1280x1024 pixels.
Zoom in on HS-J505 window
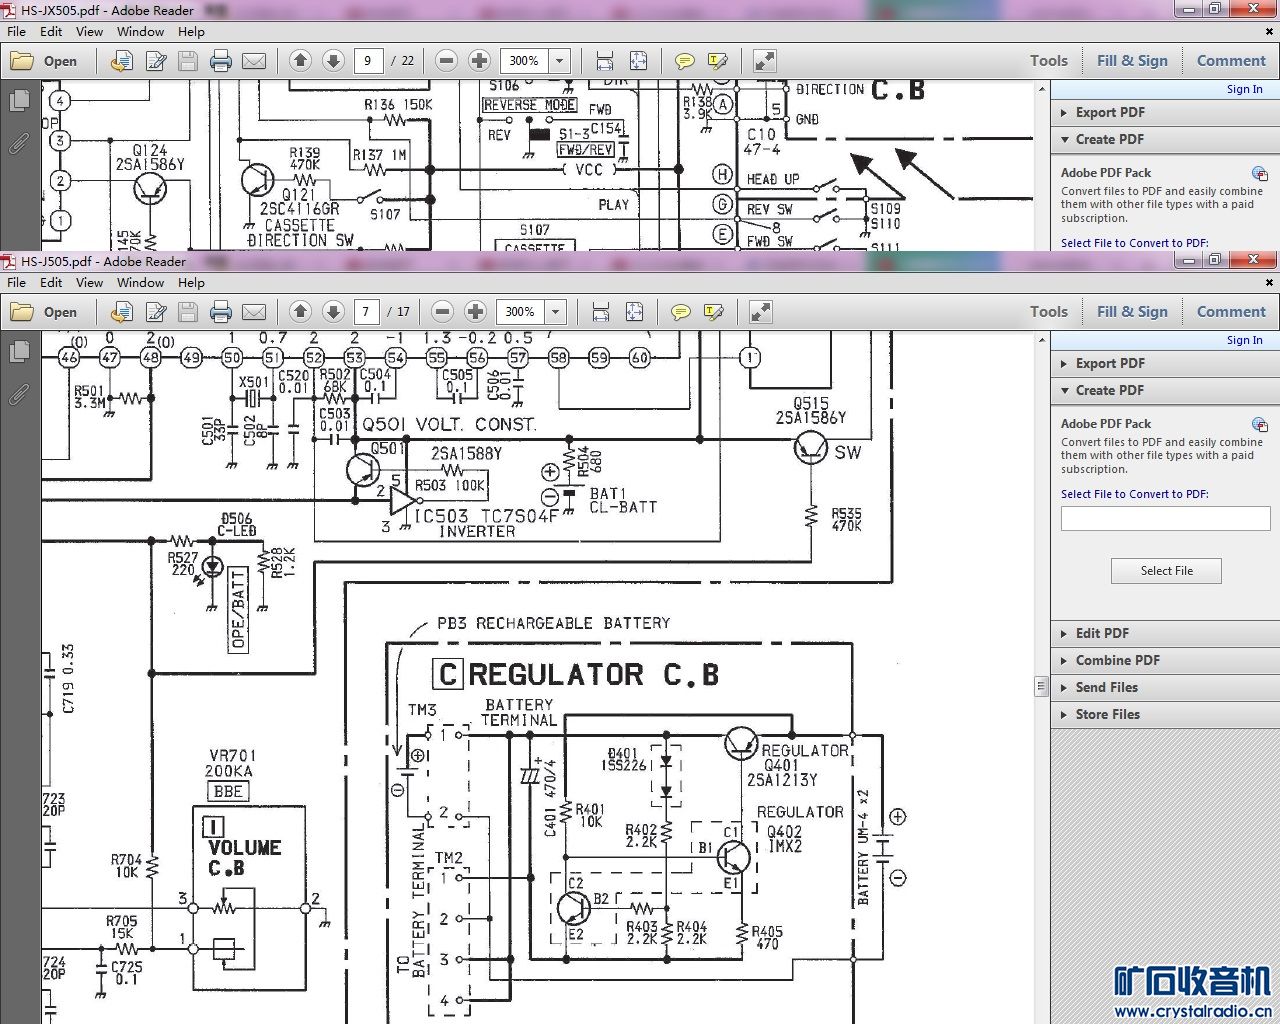coord(475,312)
